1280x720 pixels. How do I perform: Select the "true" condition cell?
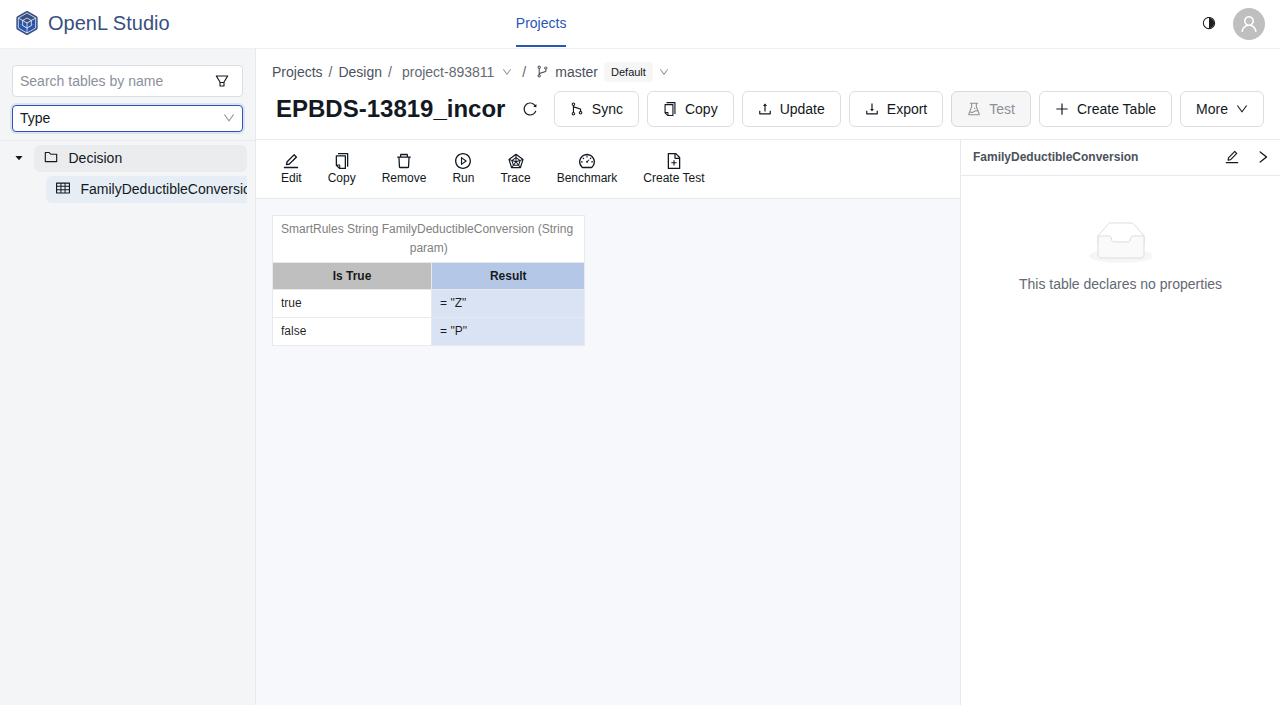352,303
